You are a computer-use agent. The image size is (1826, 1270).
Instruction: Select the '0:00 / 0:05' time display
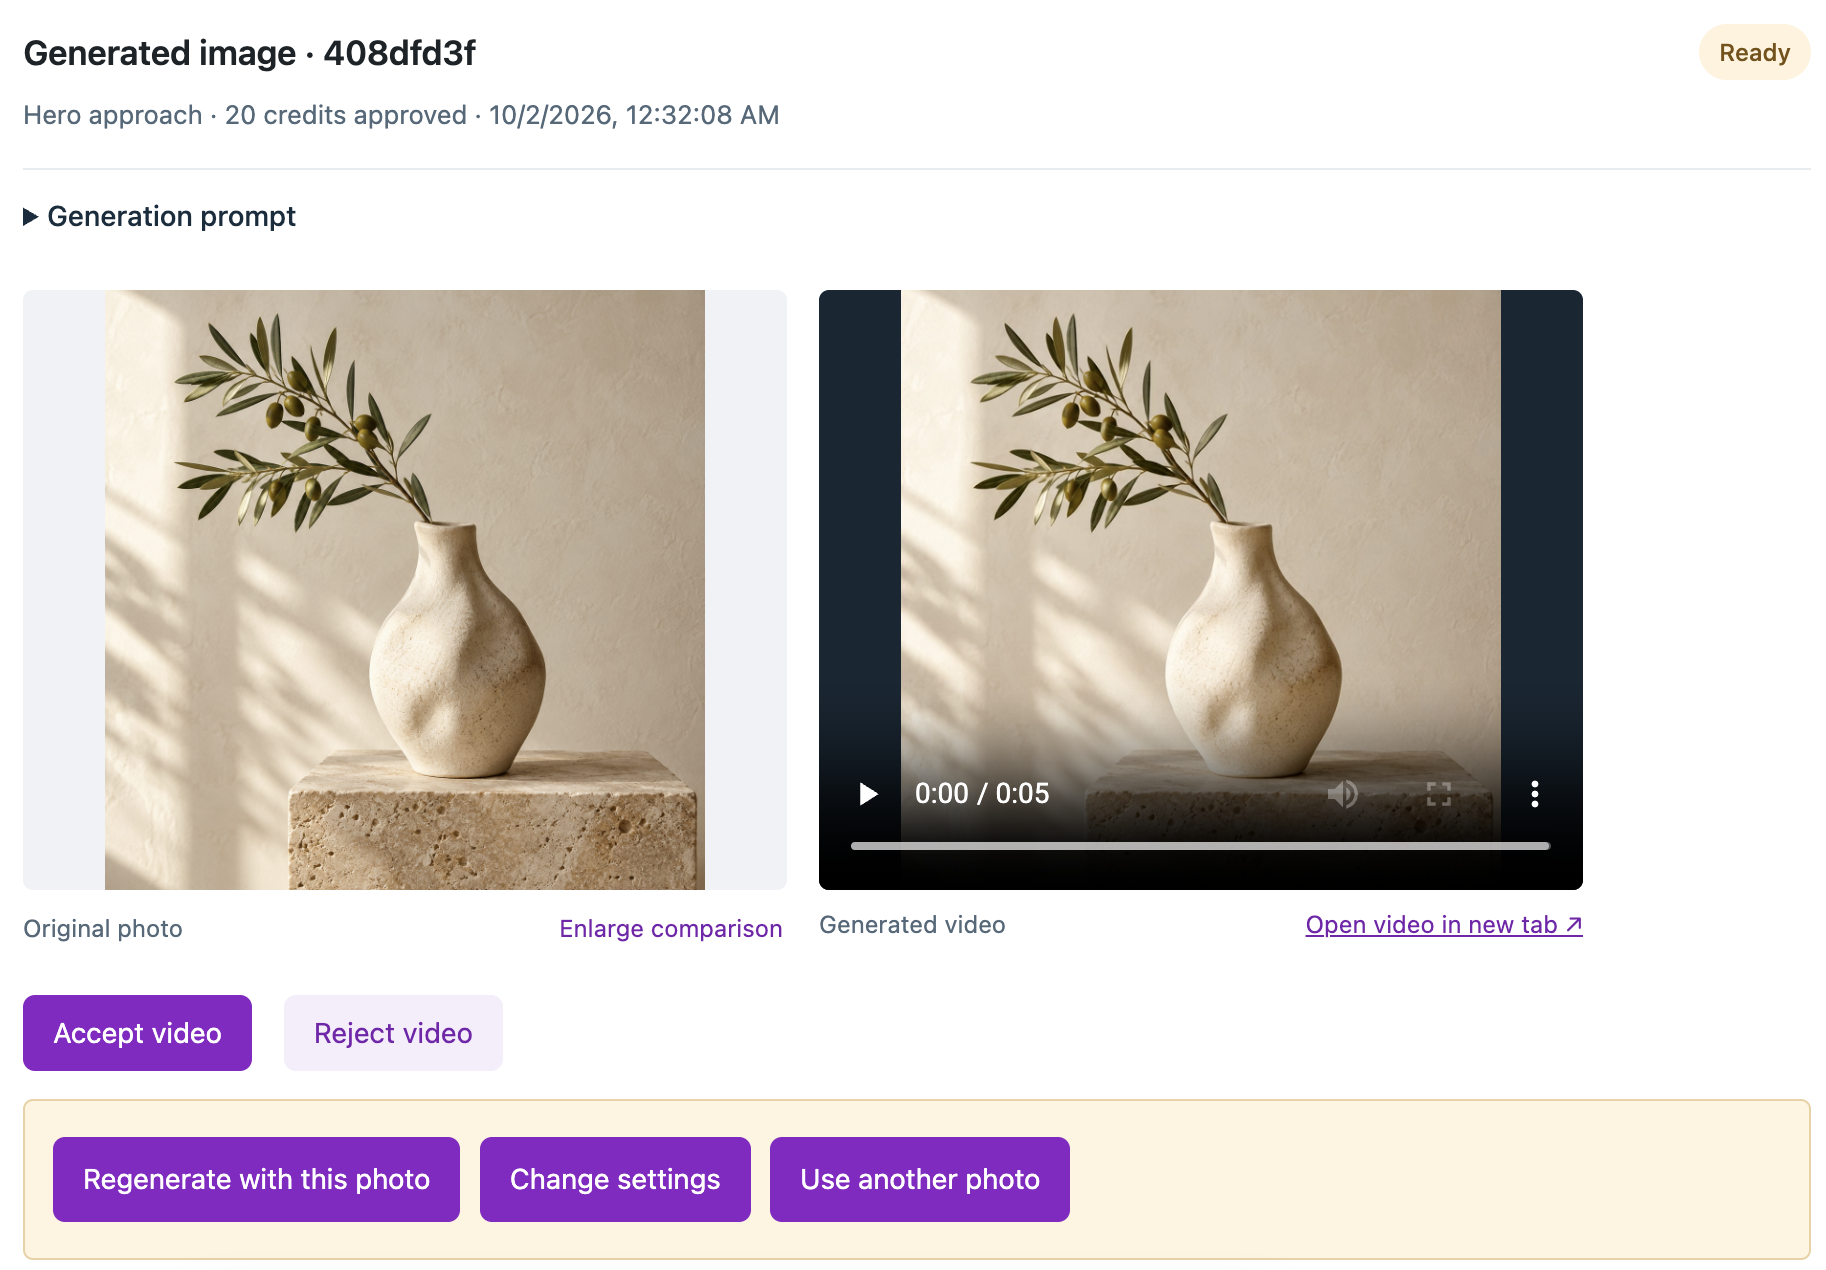click(x=982, y=794)
